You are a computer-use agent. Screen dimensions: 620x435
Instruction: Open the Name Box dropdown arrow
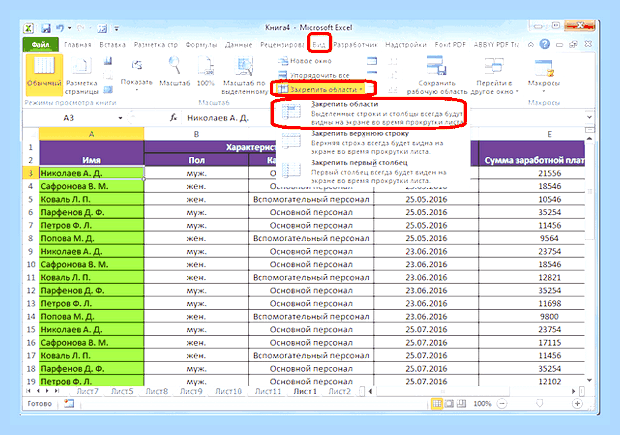coord(120,118)
